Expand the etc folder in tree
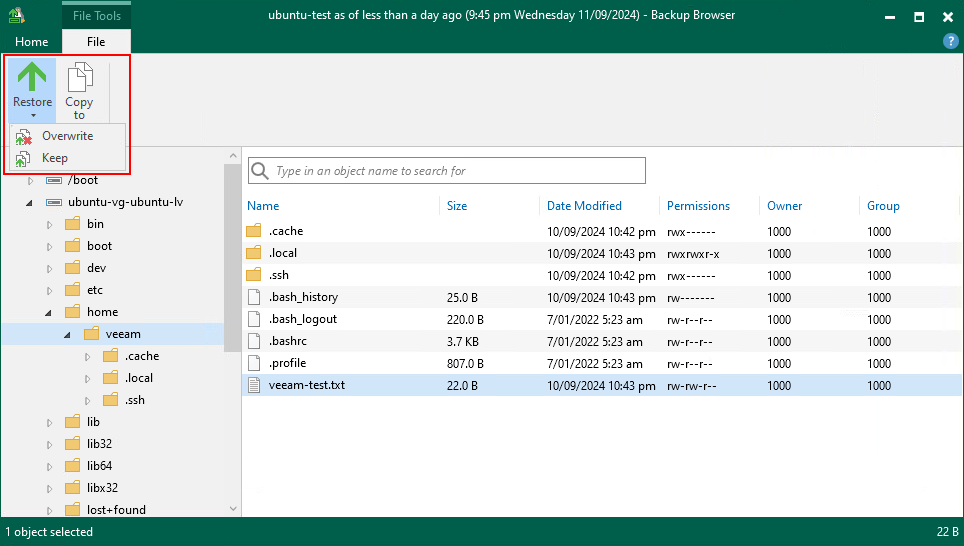 pos(49,290)
